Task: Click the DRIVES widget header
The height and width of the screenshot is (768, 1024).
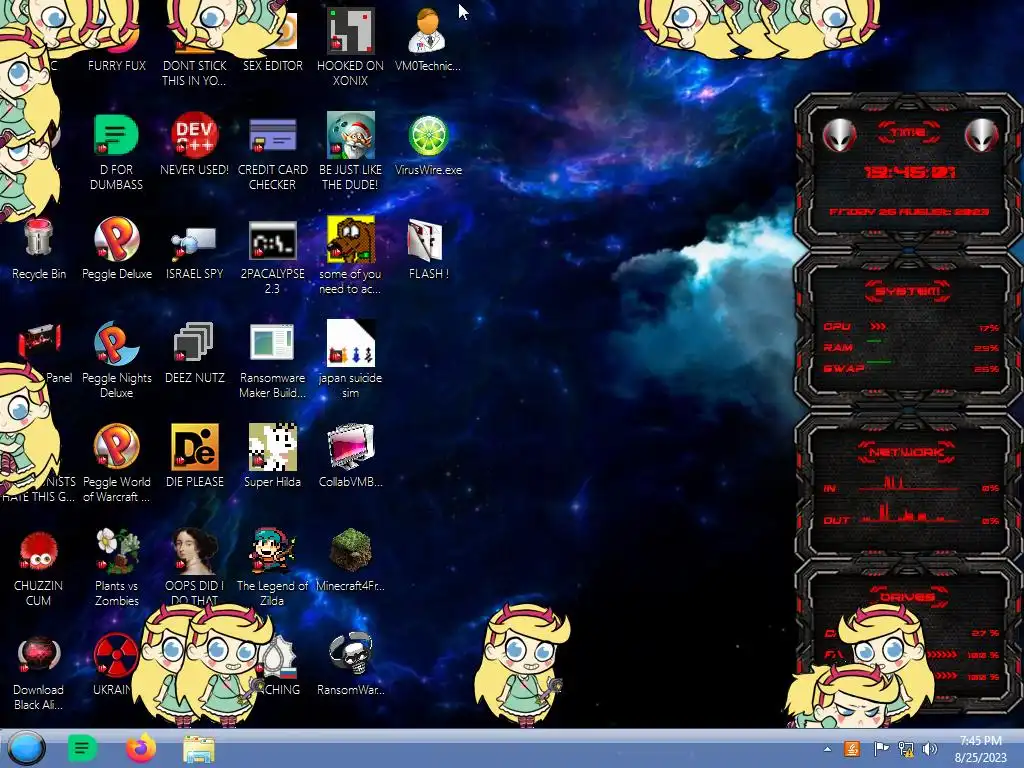Action: (906, 596)
